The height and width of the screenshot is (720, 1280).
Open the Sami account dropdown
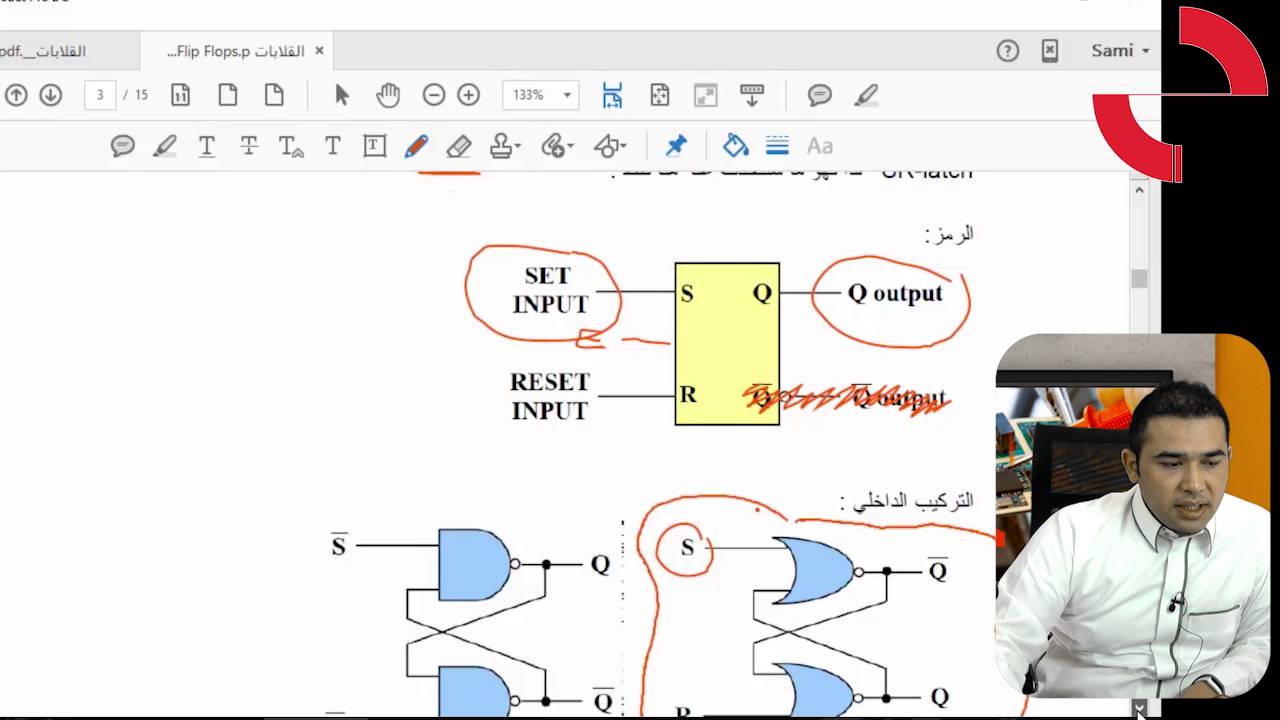pos(1120,51)
